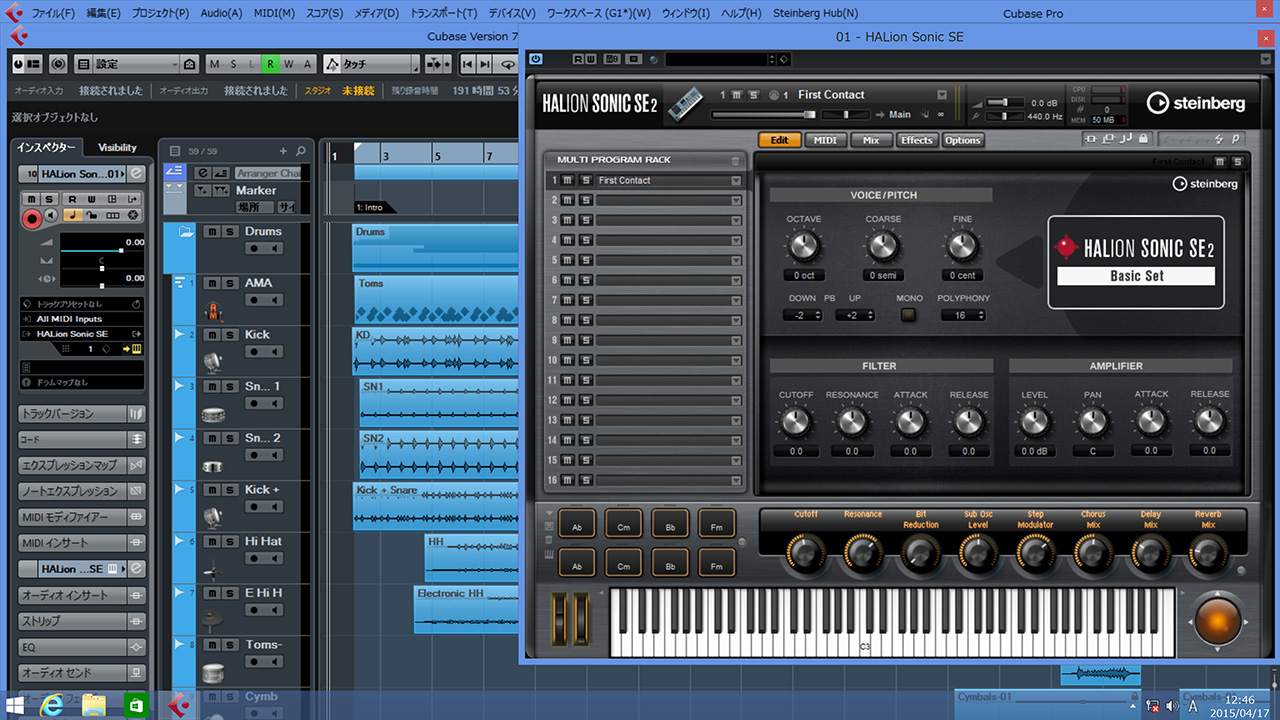The height and width of the screenshot is (720, 1280).
Task: Open the pitch bend down -2 dropdown
Action: point(802,315)
